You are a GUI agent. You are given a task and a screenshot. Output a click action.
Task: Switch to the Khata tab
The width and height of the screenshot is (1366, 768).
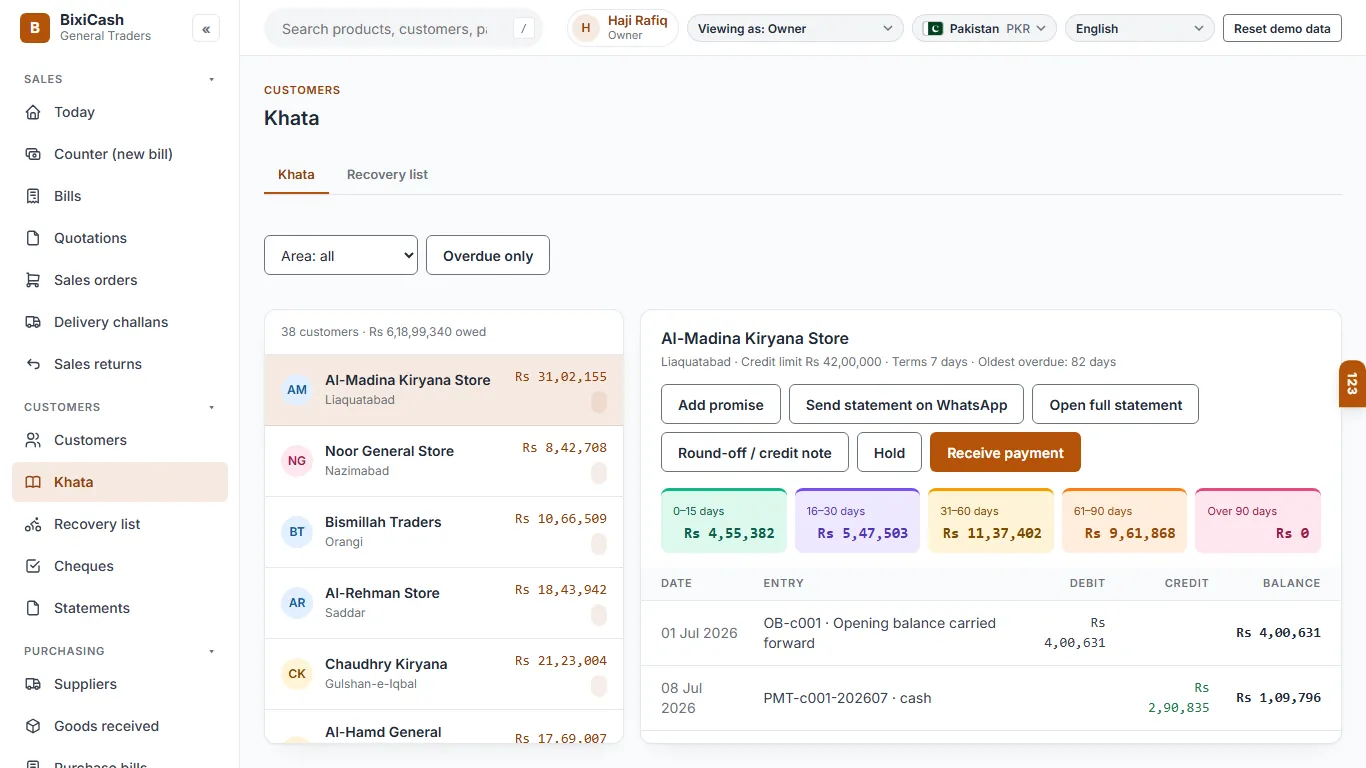[296, 174]
